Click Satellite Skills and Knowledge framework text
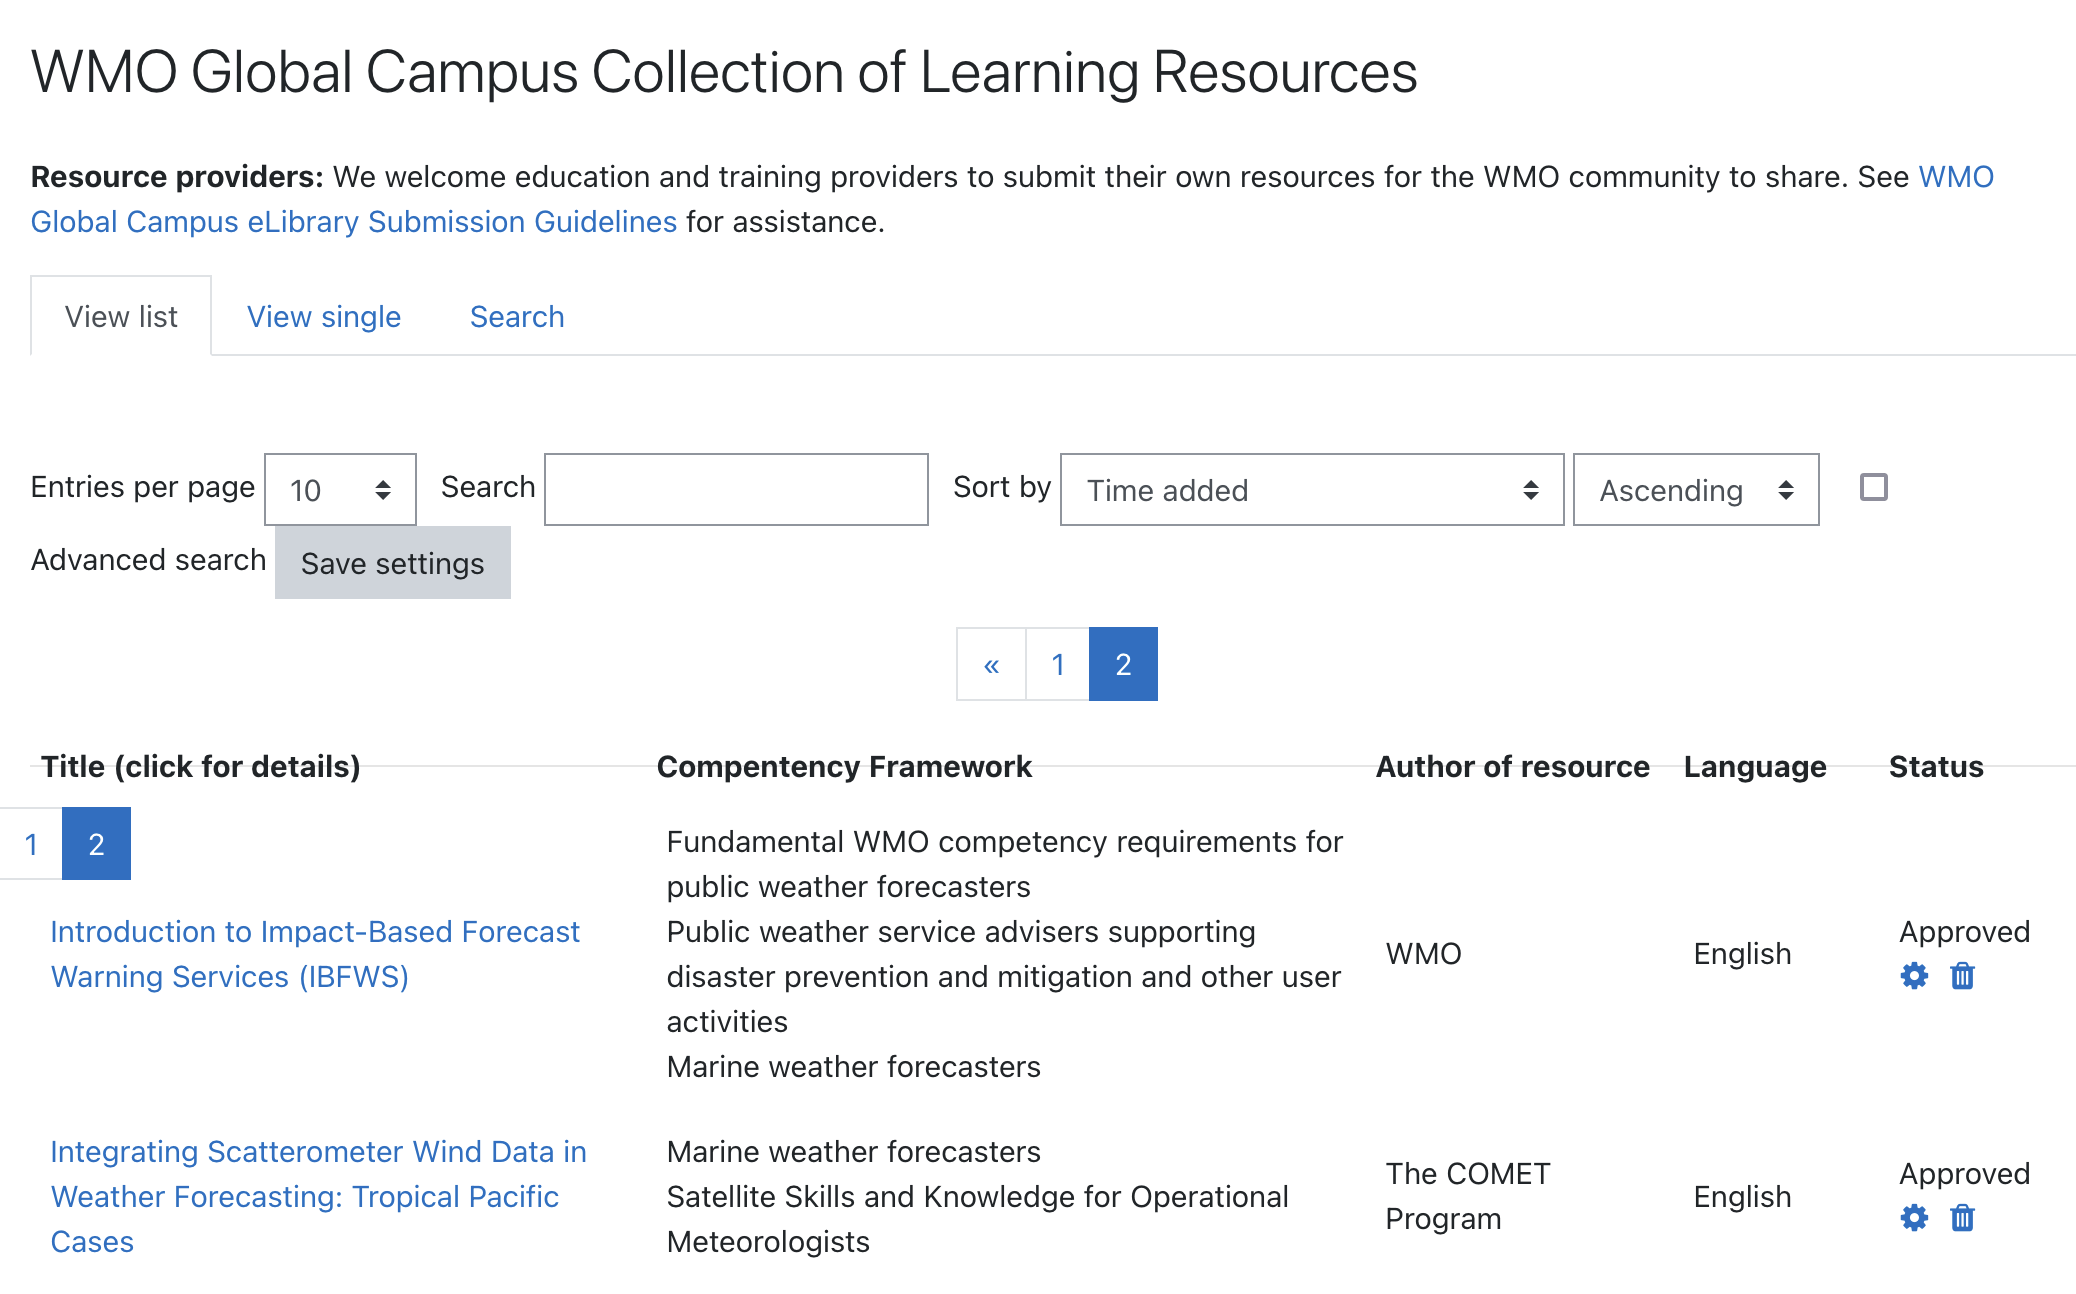Screen dimensions: 2076x1294 tap(977, 1219)
